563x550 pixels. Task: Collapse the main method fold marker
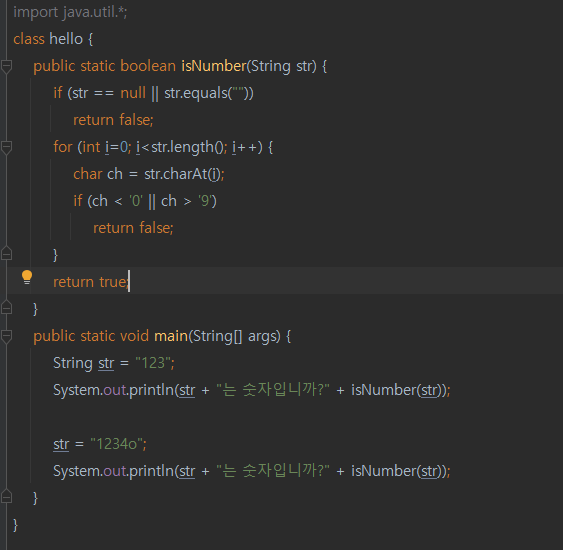[x=6, y=336]
